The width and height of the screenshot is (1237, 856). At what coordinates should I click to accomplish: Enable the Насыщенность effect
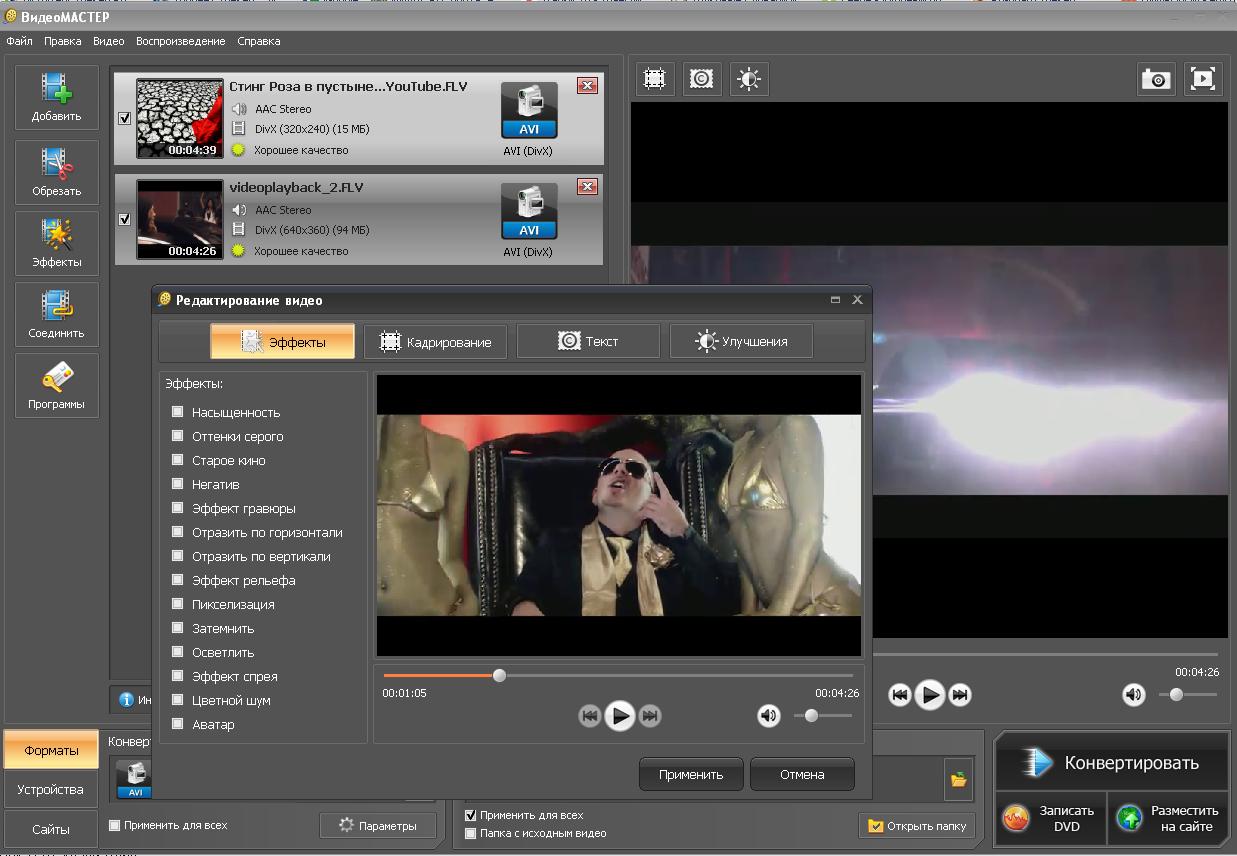click(x=178, y=412)
